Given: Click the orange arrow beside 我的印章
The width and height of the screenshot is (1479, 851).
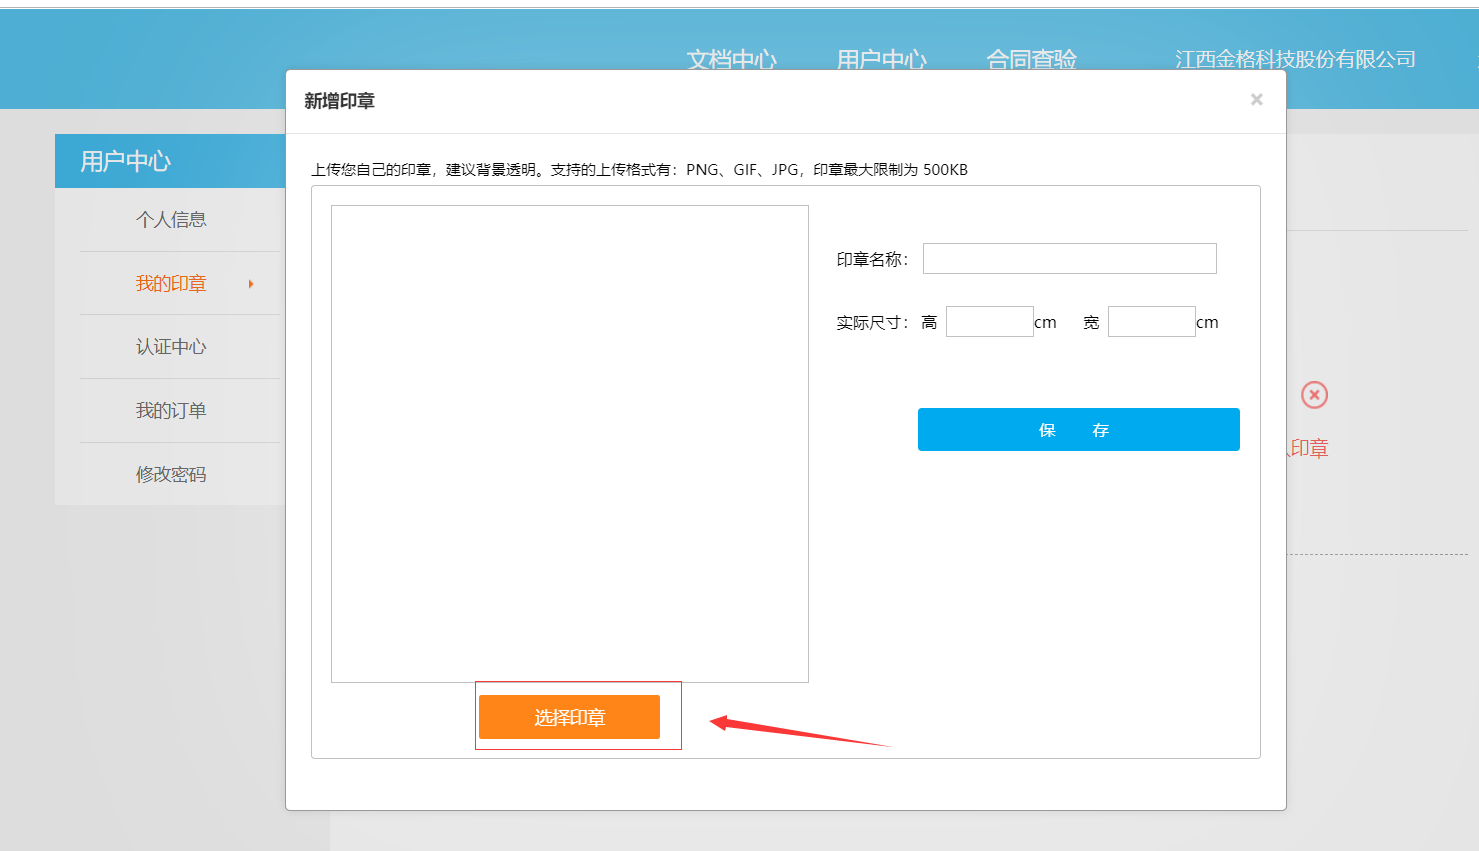Looking at the screenshot, I should pos(251,284).
